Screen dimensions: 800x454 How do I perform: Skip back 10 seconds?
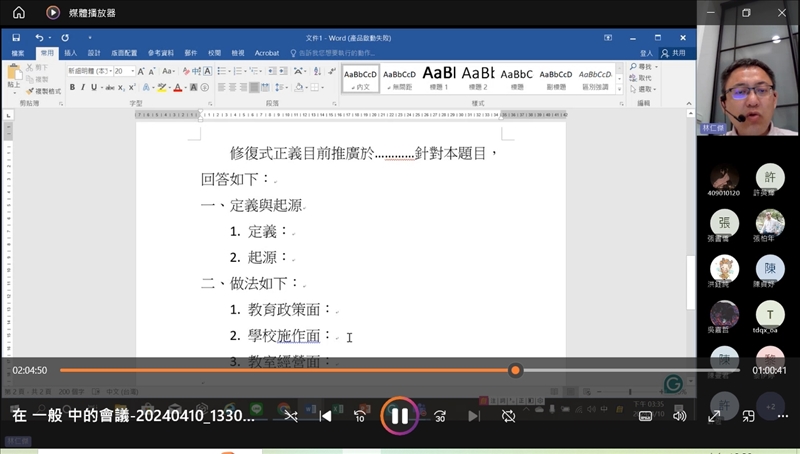pyautogui.click(x=360, y=416)
